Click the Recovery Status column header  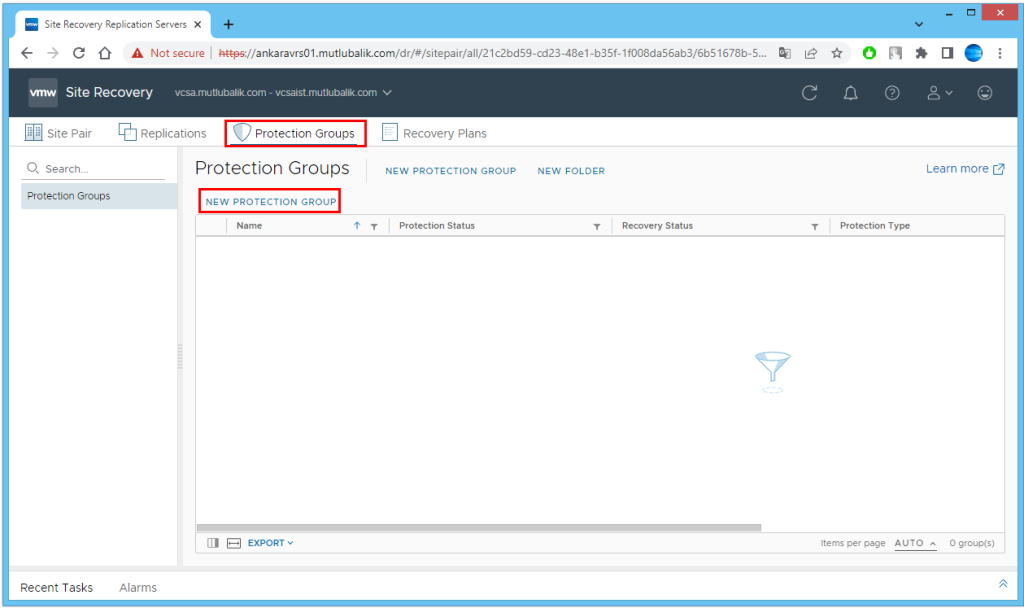pyautogui.click(x=657, y=225)
